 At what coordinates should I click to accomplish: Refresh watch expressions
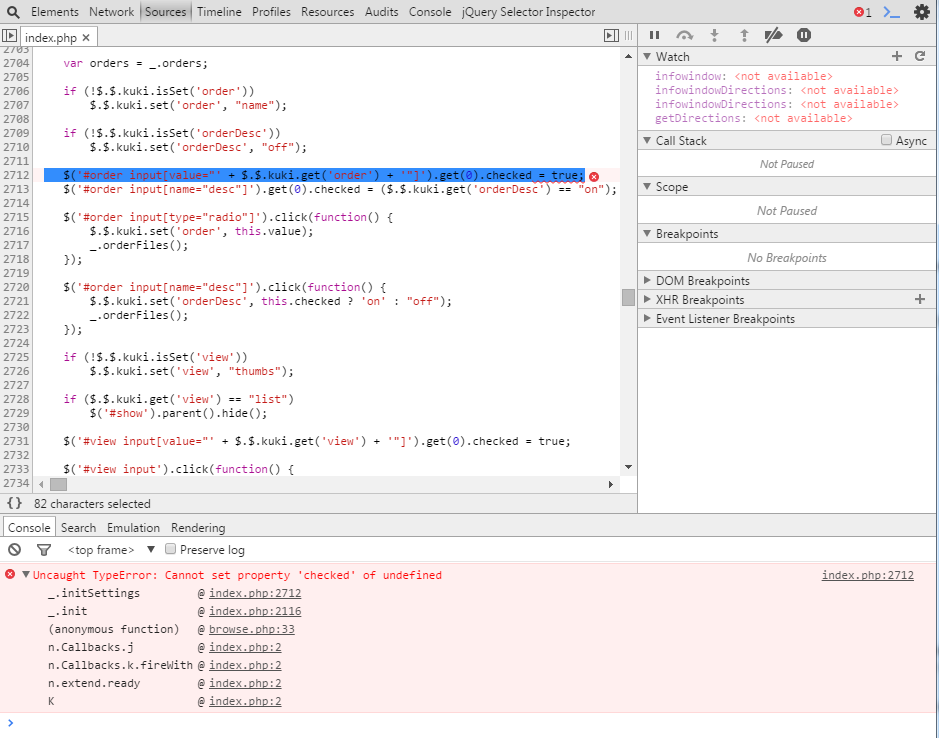click(920, 57)
